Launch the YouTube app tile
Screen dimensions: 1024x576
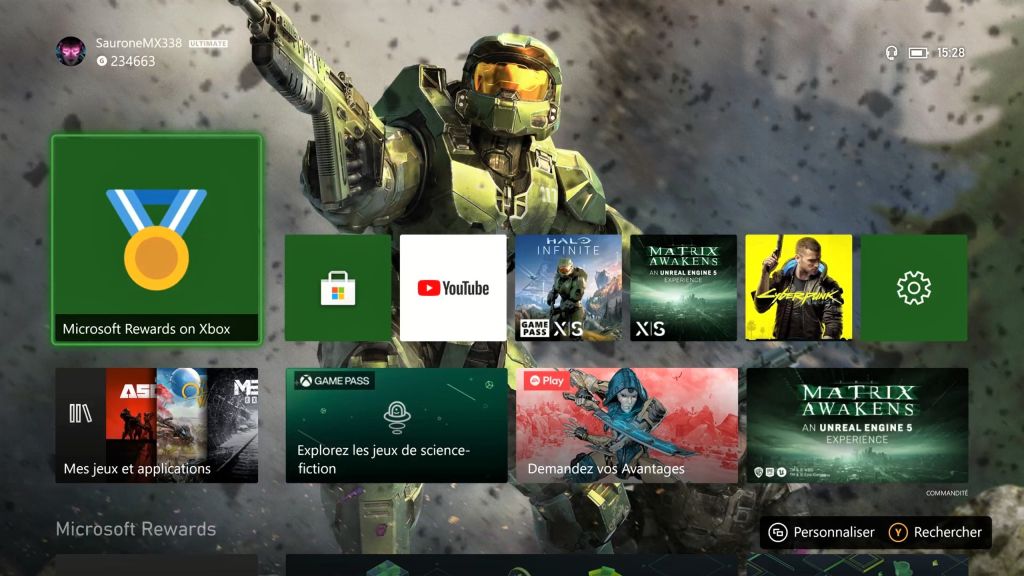(x=453, y=288)
